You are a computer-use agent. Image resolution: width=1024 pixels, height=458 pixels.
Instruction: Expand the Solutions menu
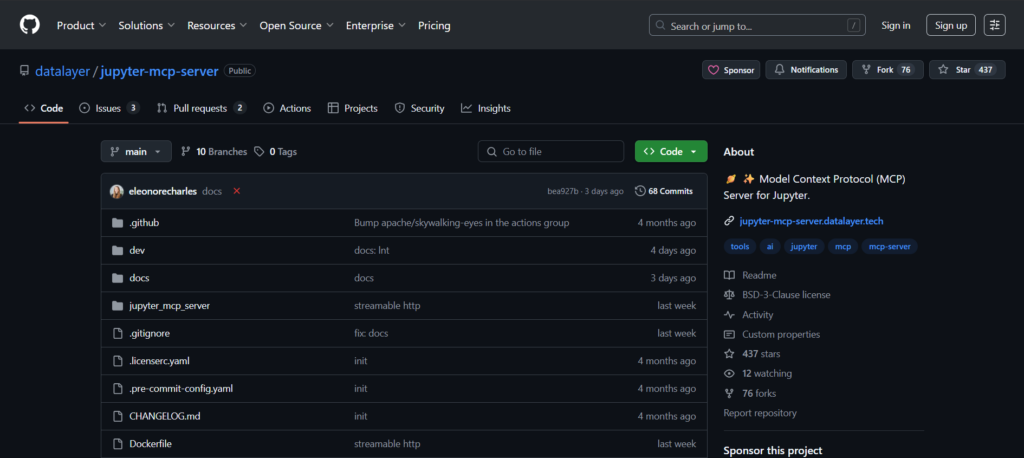[146, 25]
